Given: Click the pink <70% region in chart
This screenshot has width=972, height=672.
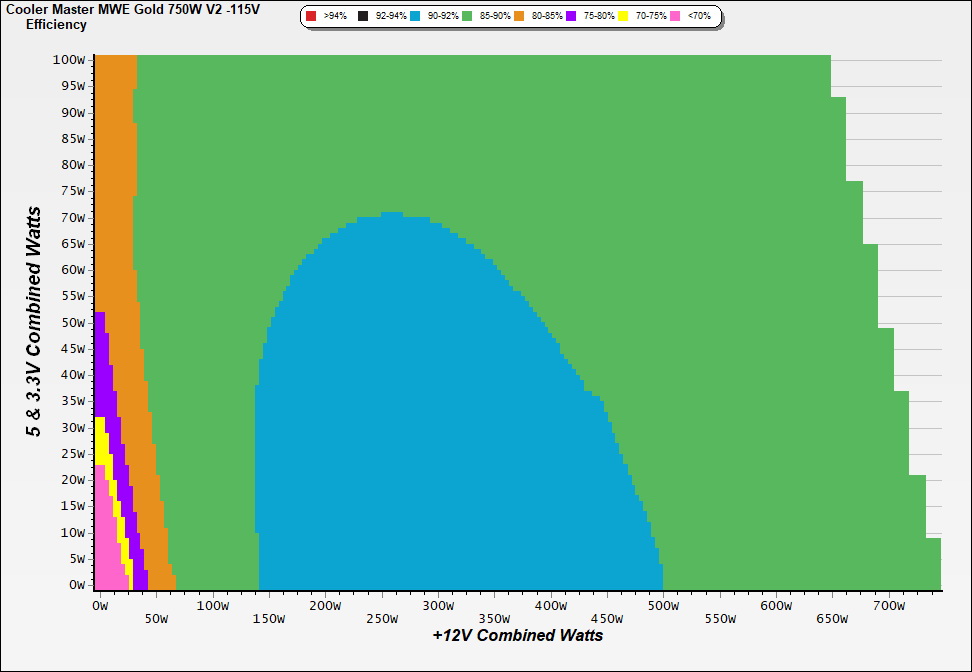Looking at the screenshot, I should [106, 540].
